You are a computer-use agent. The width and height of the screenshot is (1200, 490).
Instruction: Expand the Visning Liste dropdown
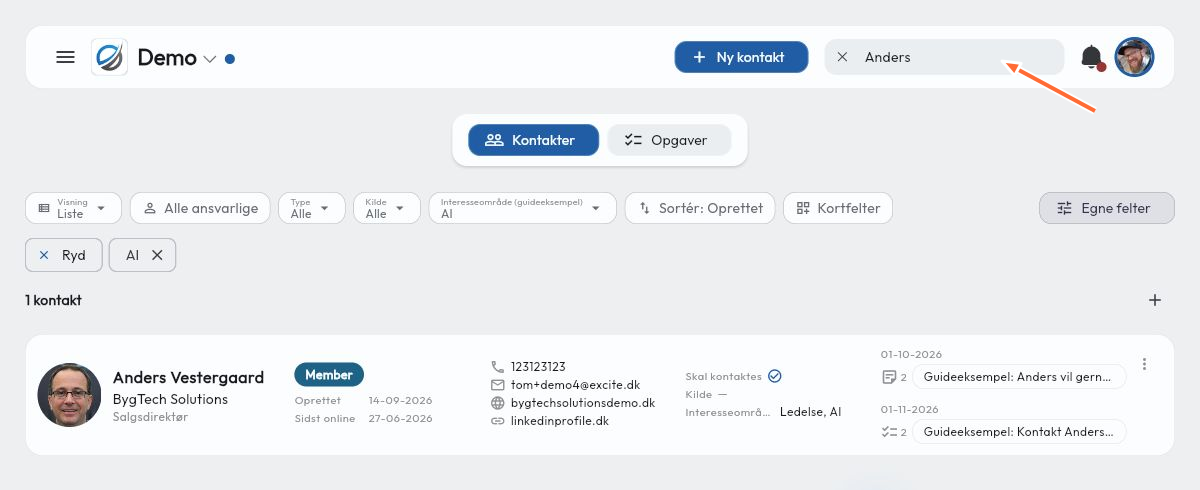tap(73, 208)
